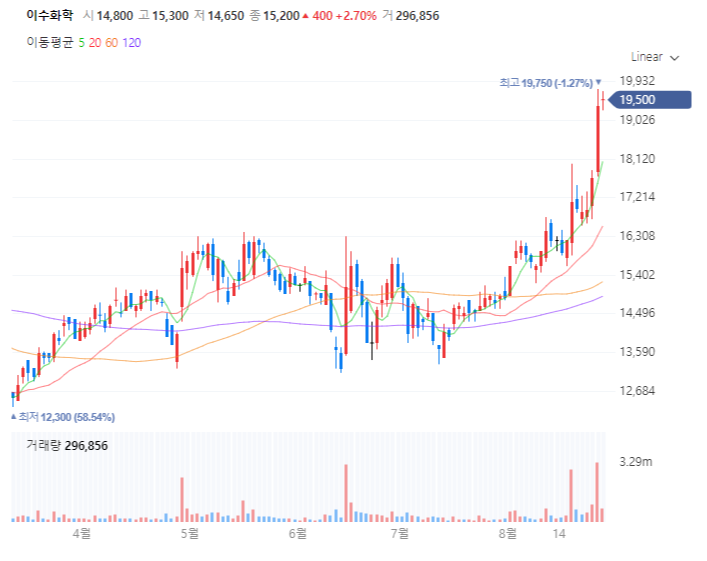Image resolution: width=707 pixels, height=561 pixels.
Task: Click the chevron next to Linear
Action: (675, 58)
